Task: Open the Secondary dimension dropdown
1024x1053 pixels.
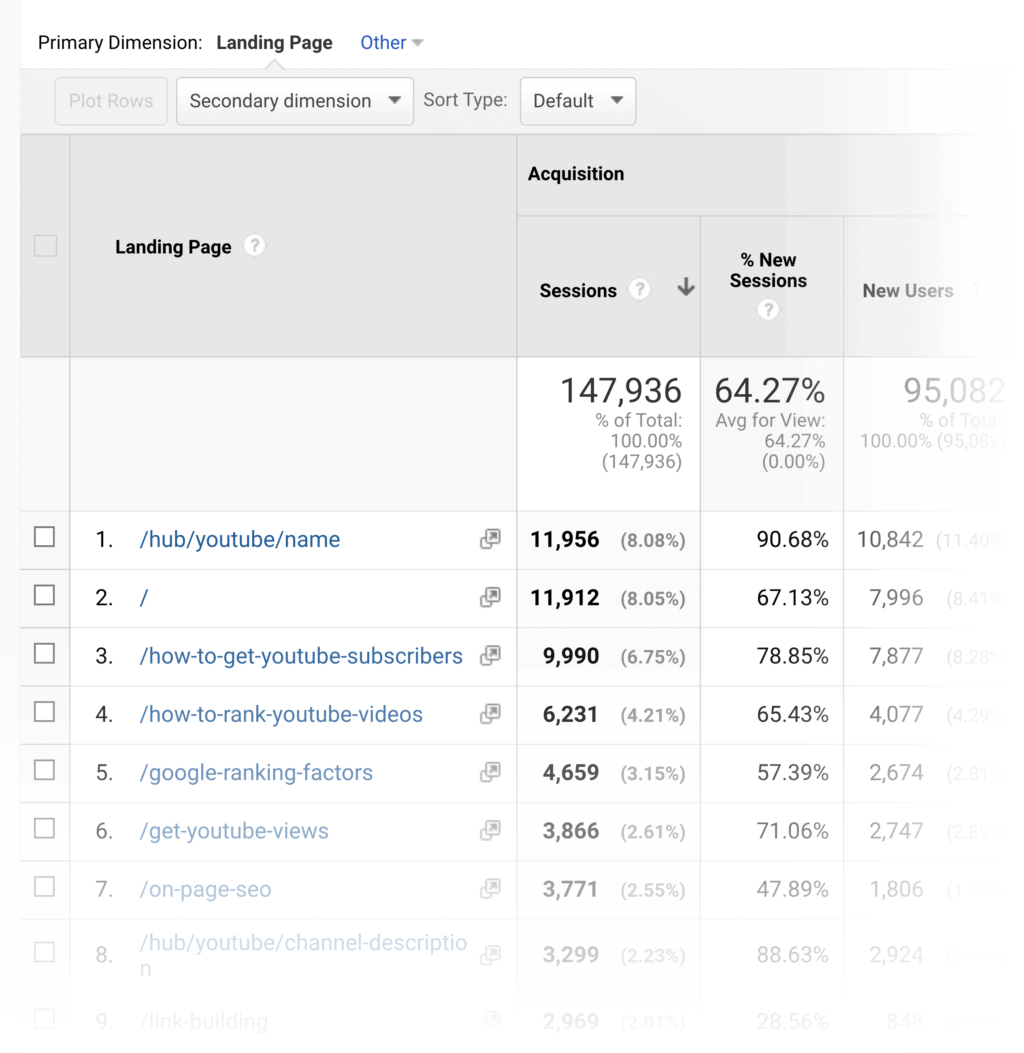Action: (x=294, y=101)
